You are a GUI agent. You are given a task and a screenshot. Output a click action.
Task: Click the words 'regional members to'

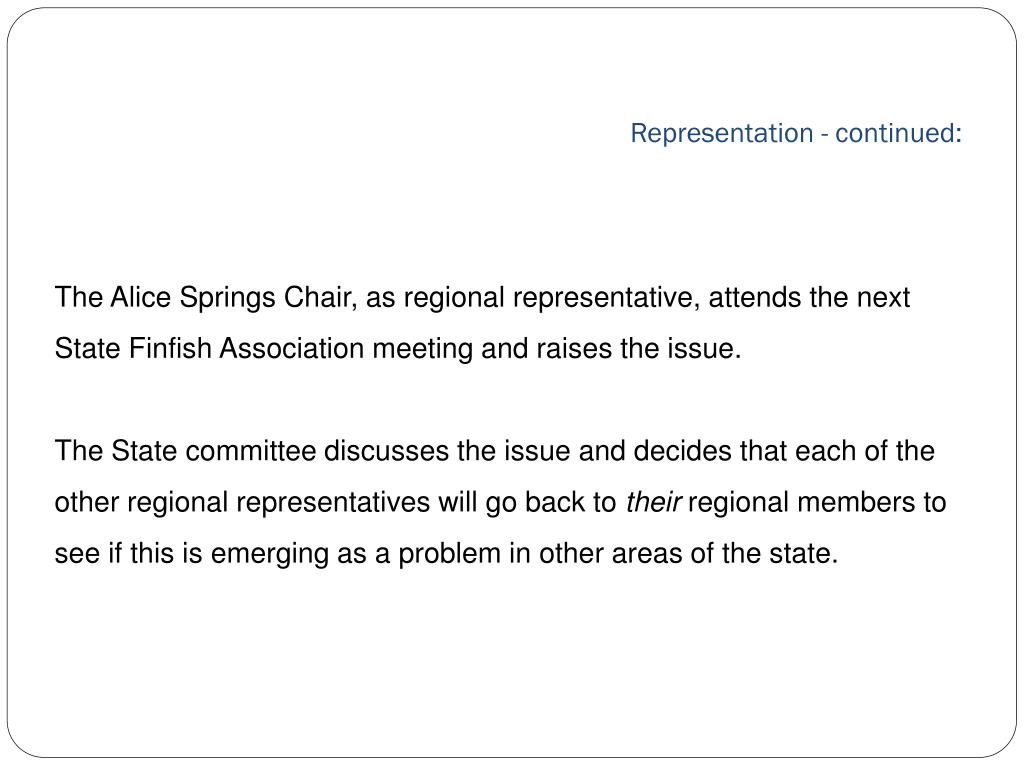click(817, 503)
